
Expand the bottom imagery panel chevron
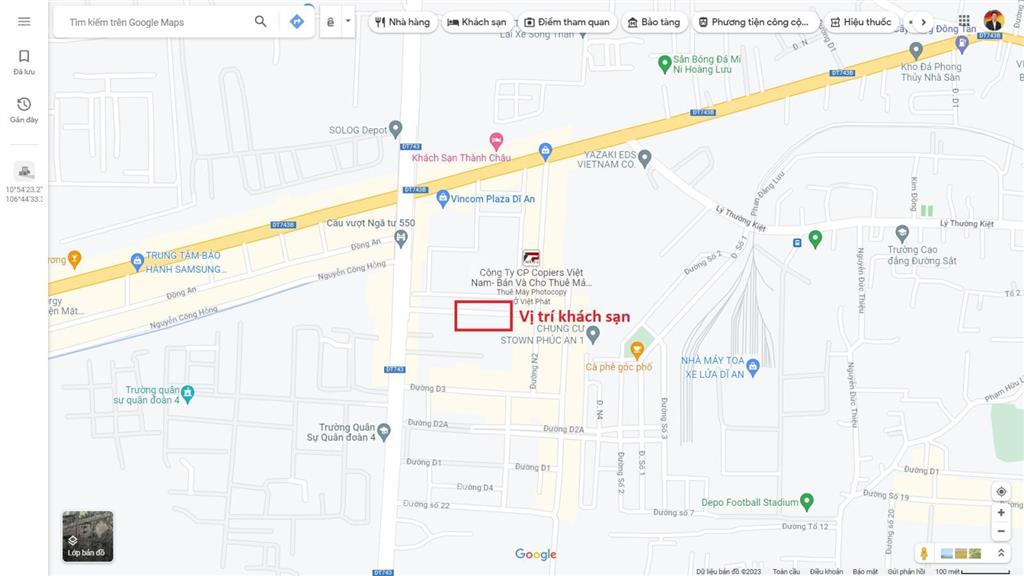[1001, 553]
